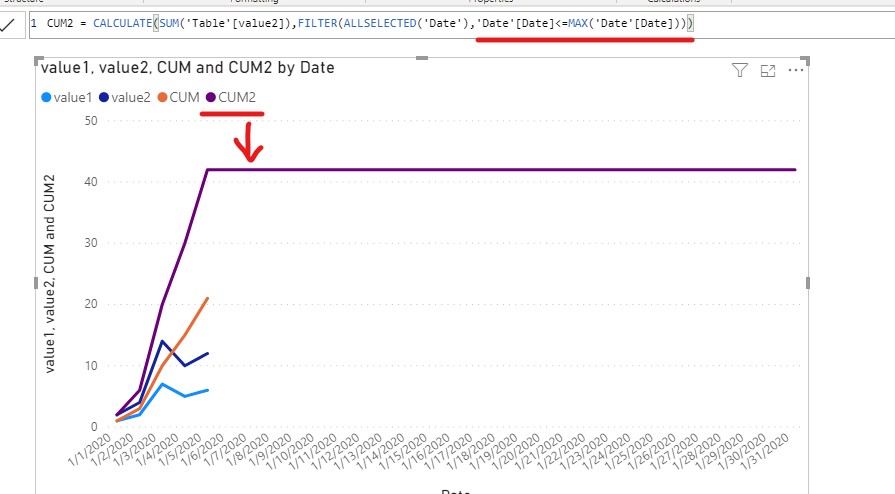Viewport: 895px width, 494px height.
Task: Select the top-center resize handle of chart
Action: click(x=422, y=58)
